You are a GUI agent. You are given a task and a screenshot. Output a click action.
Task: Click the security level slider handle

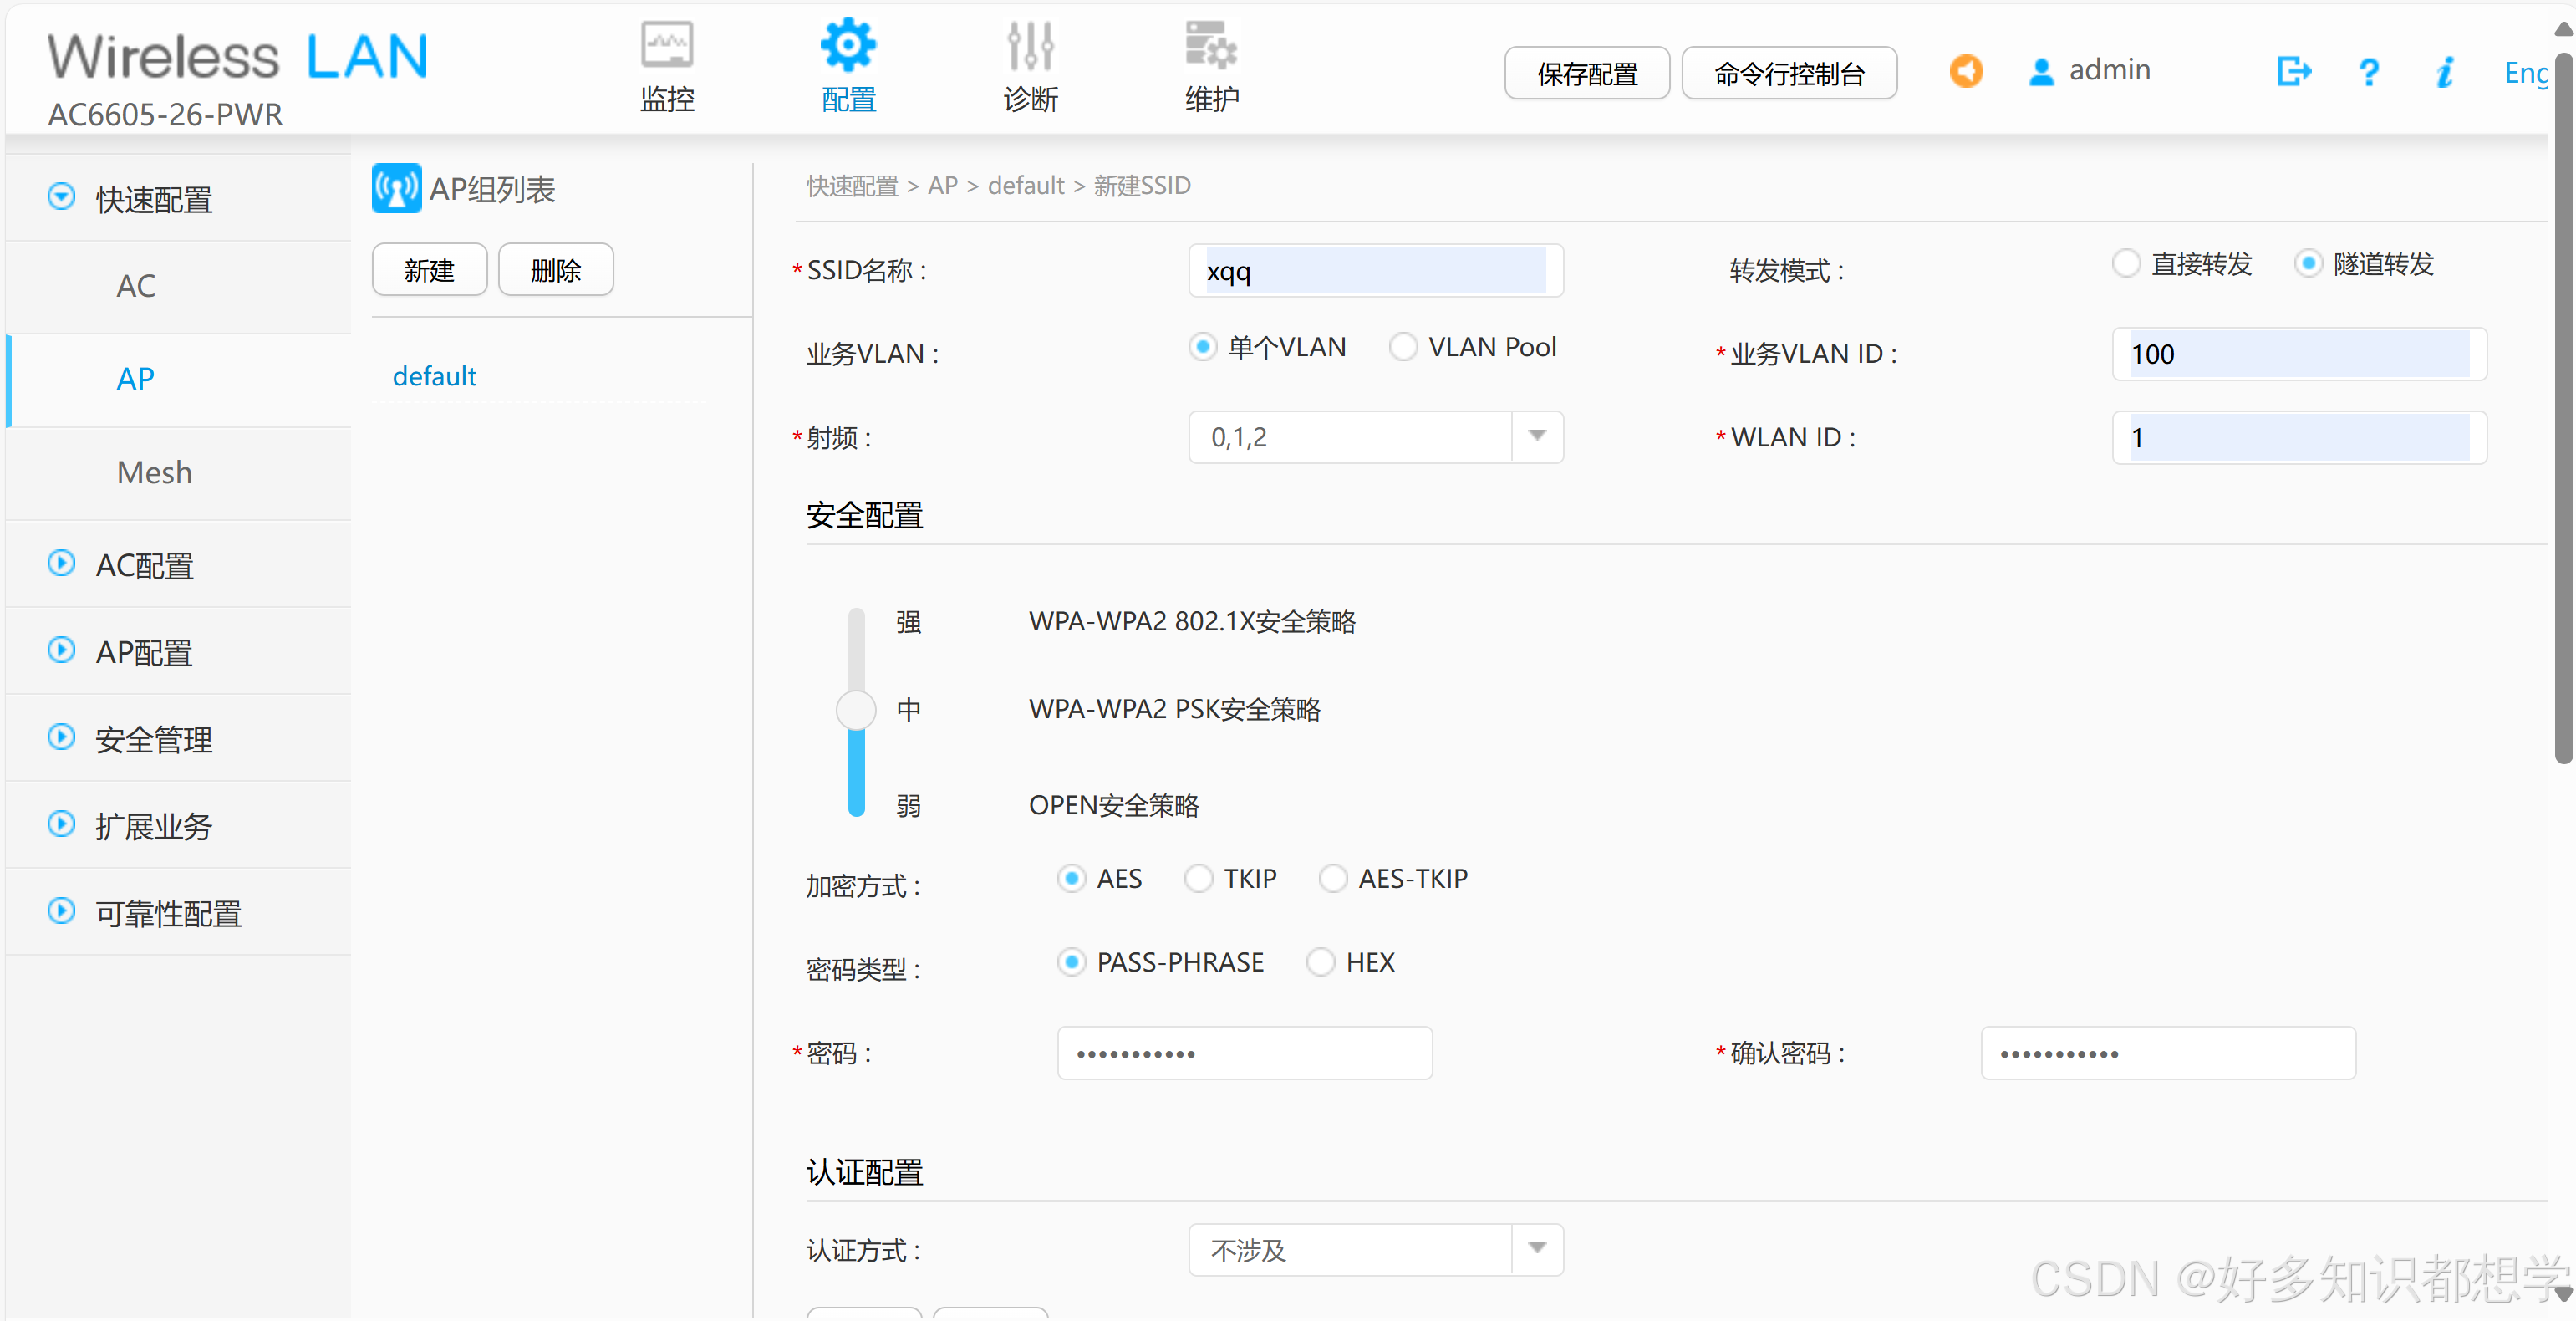[856, 710]
